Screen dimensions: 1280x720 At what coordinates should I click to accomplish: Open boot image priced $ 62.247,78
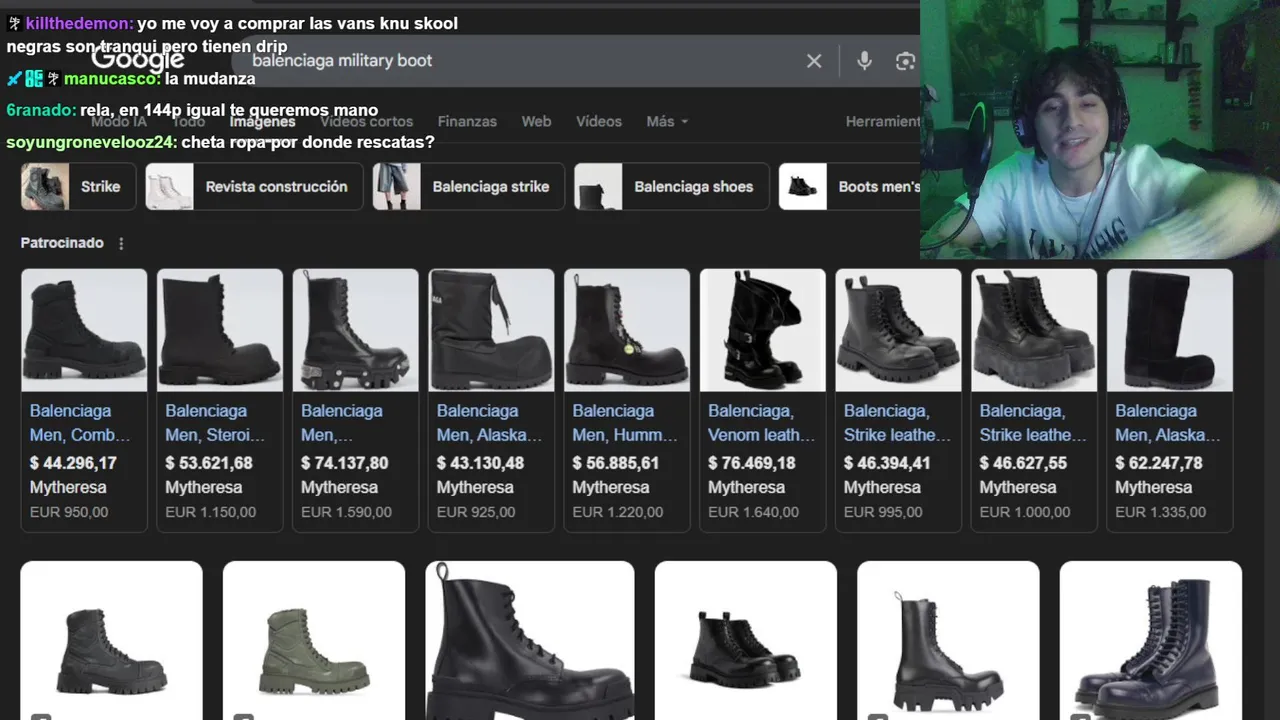pyautogui.click(x=1170, y=330)
